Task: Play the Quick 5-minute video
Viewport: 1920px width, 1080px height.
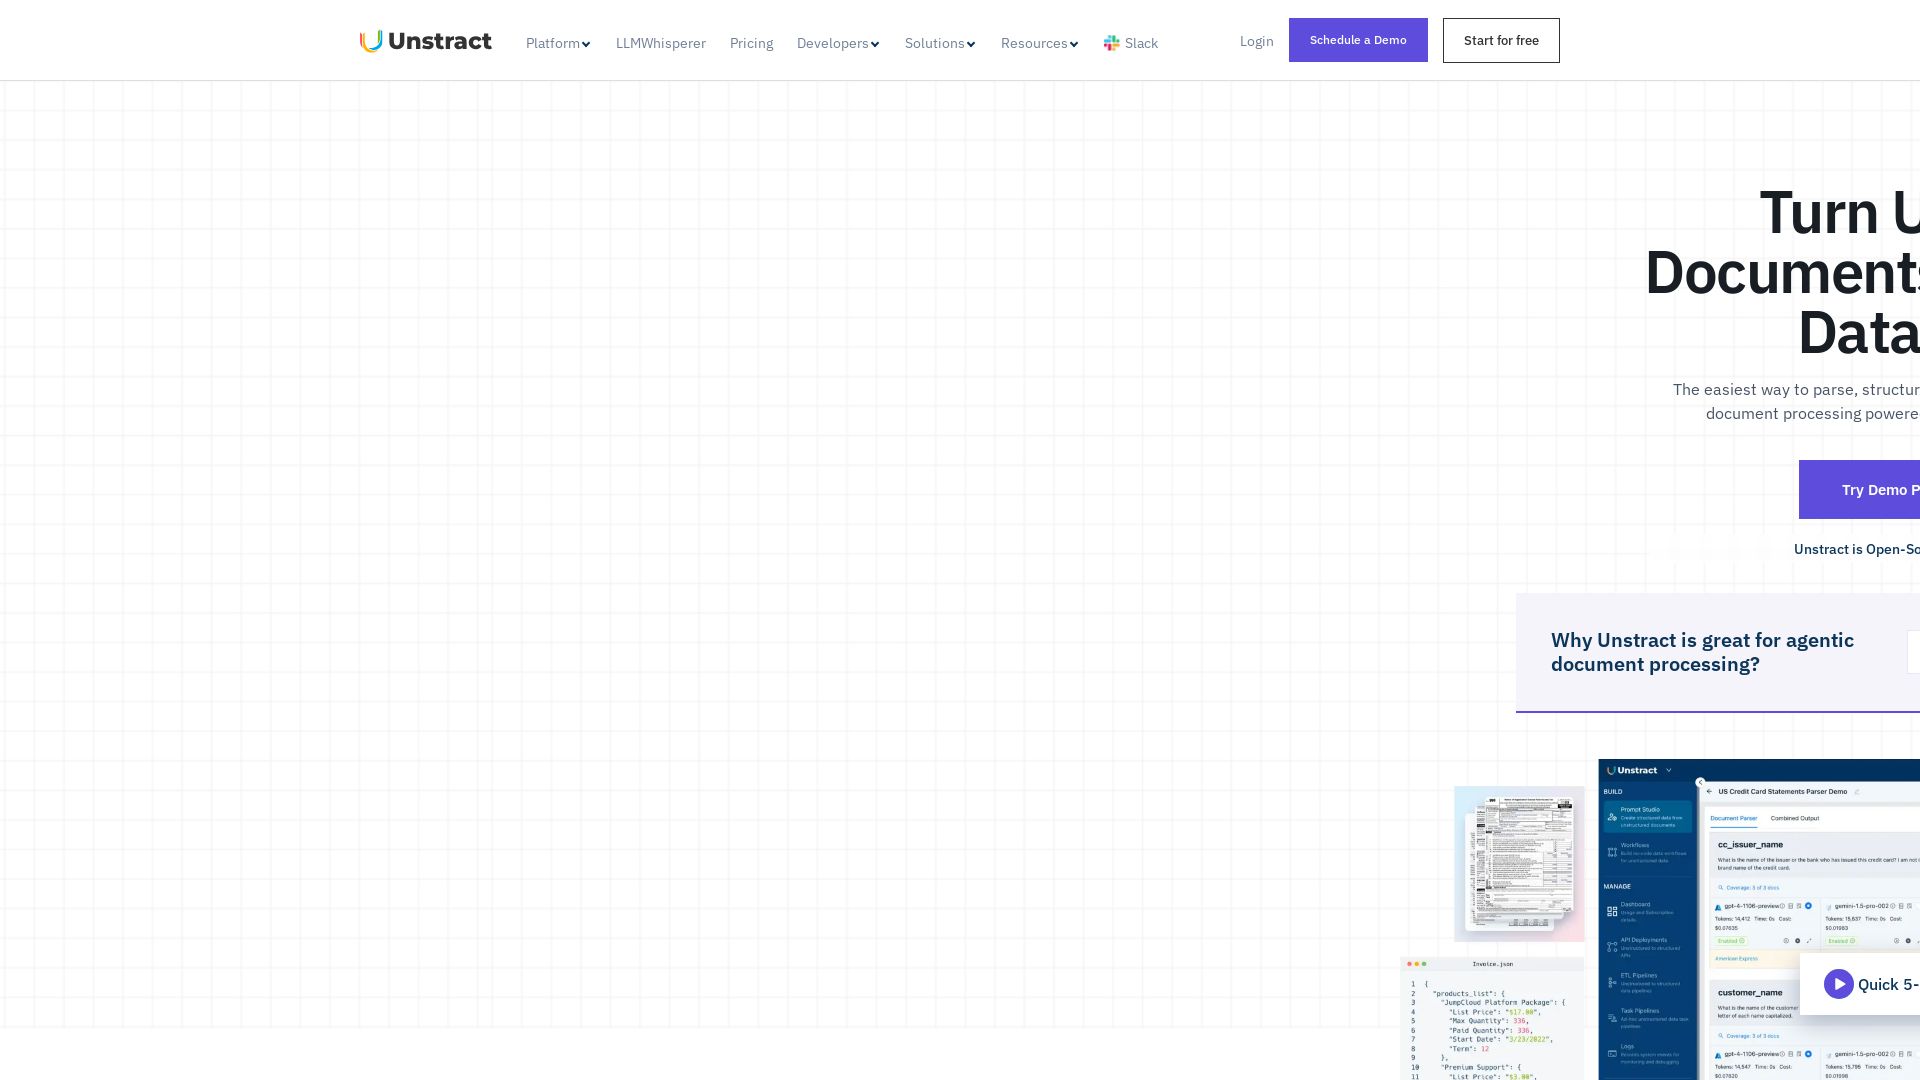Action: (1838, 984)
